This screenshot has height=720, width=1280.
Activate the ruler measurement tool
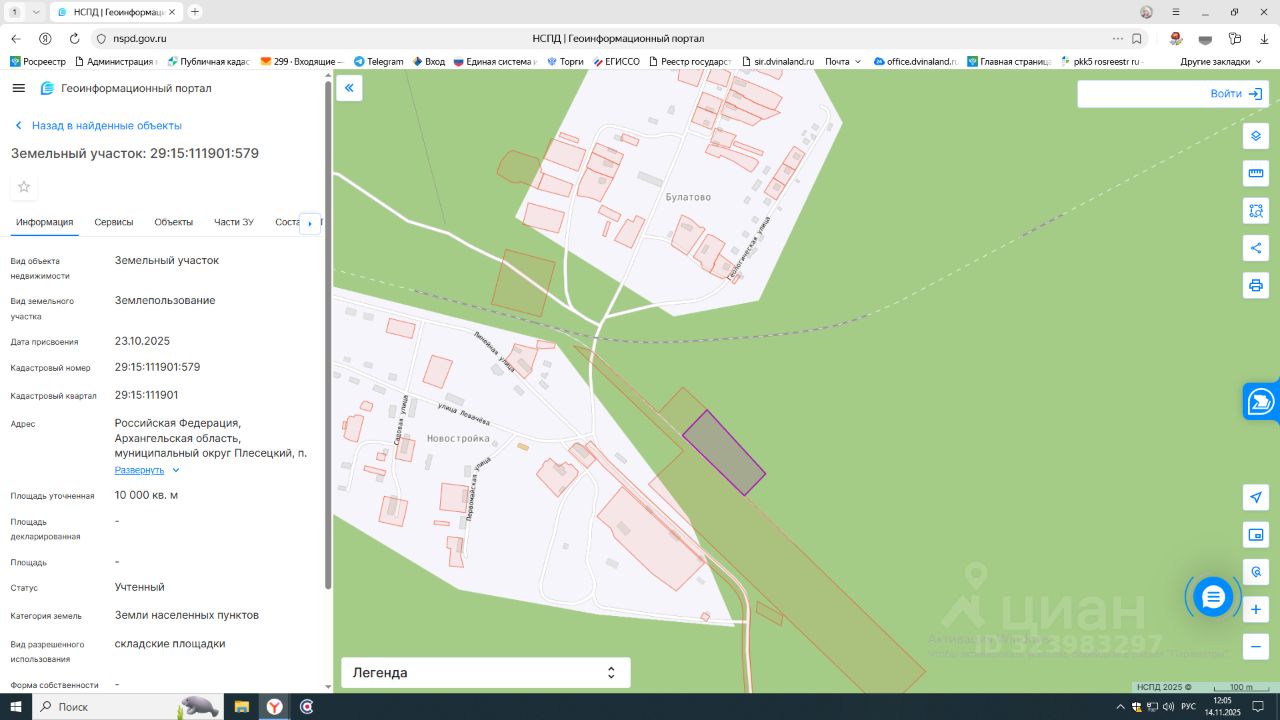click(1256, 173)
